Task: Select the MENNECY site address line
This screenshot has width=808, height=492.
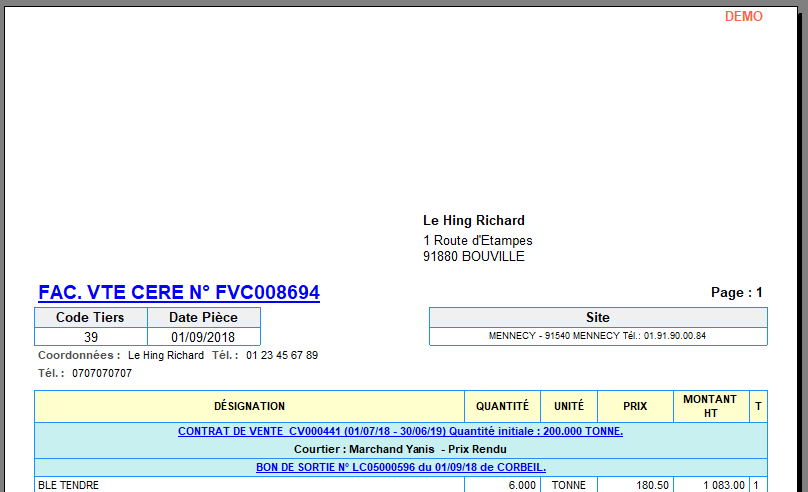Action: [x=598, y=336]
